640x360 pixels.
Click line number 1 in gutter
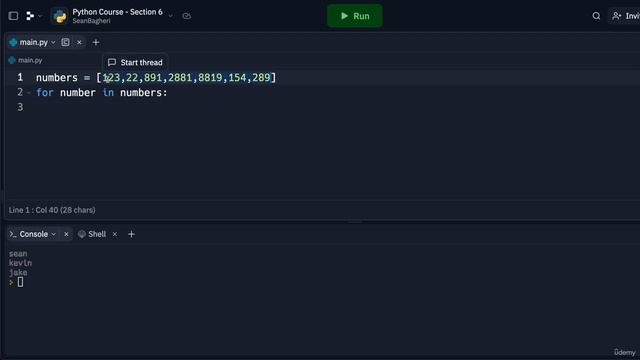coord(20,77)
